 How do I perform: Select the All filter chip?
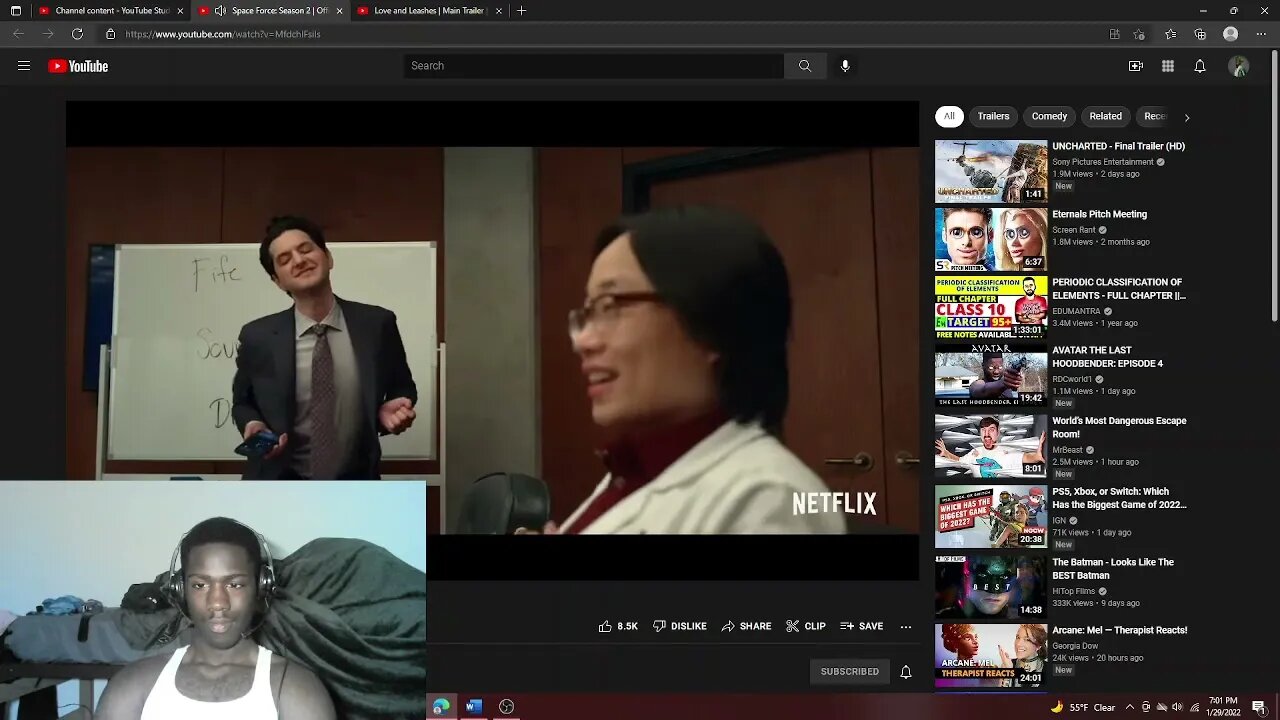(x=949, y=116)
